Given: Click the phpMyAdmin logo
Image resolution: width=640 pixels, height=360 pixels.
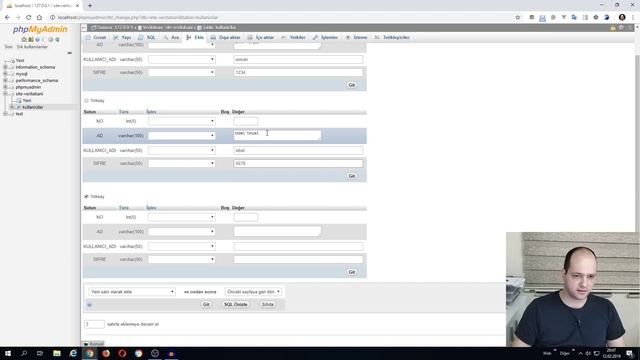Looking at the screenshot, I should tap(40, 29).
